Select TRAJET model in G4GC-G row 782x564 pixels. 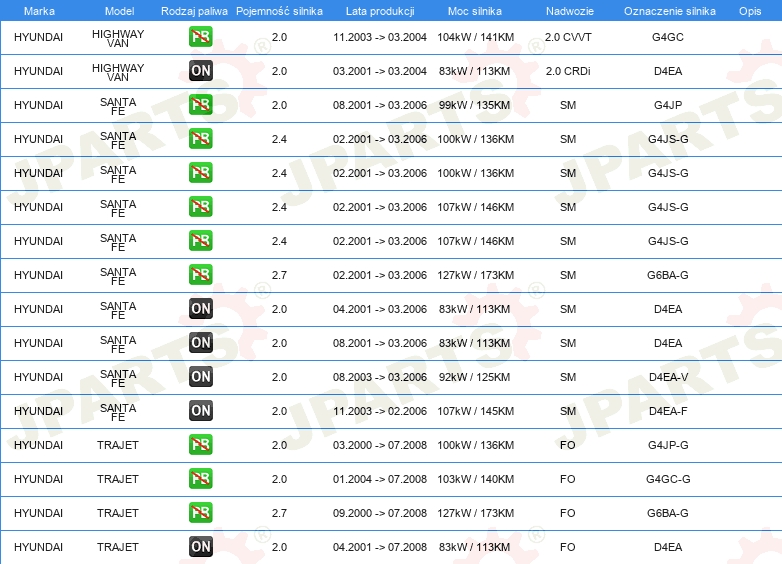[118, 479]
